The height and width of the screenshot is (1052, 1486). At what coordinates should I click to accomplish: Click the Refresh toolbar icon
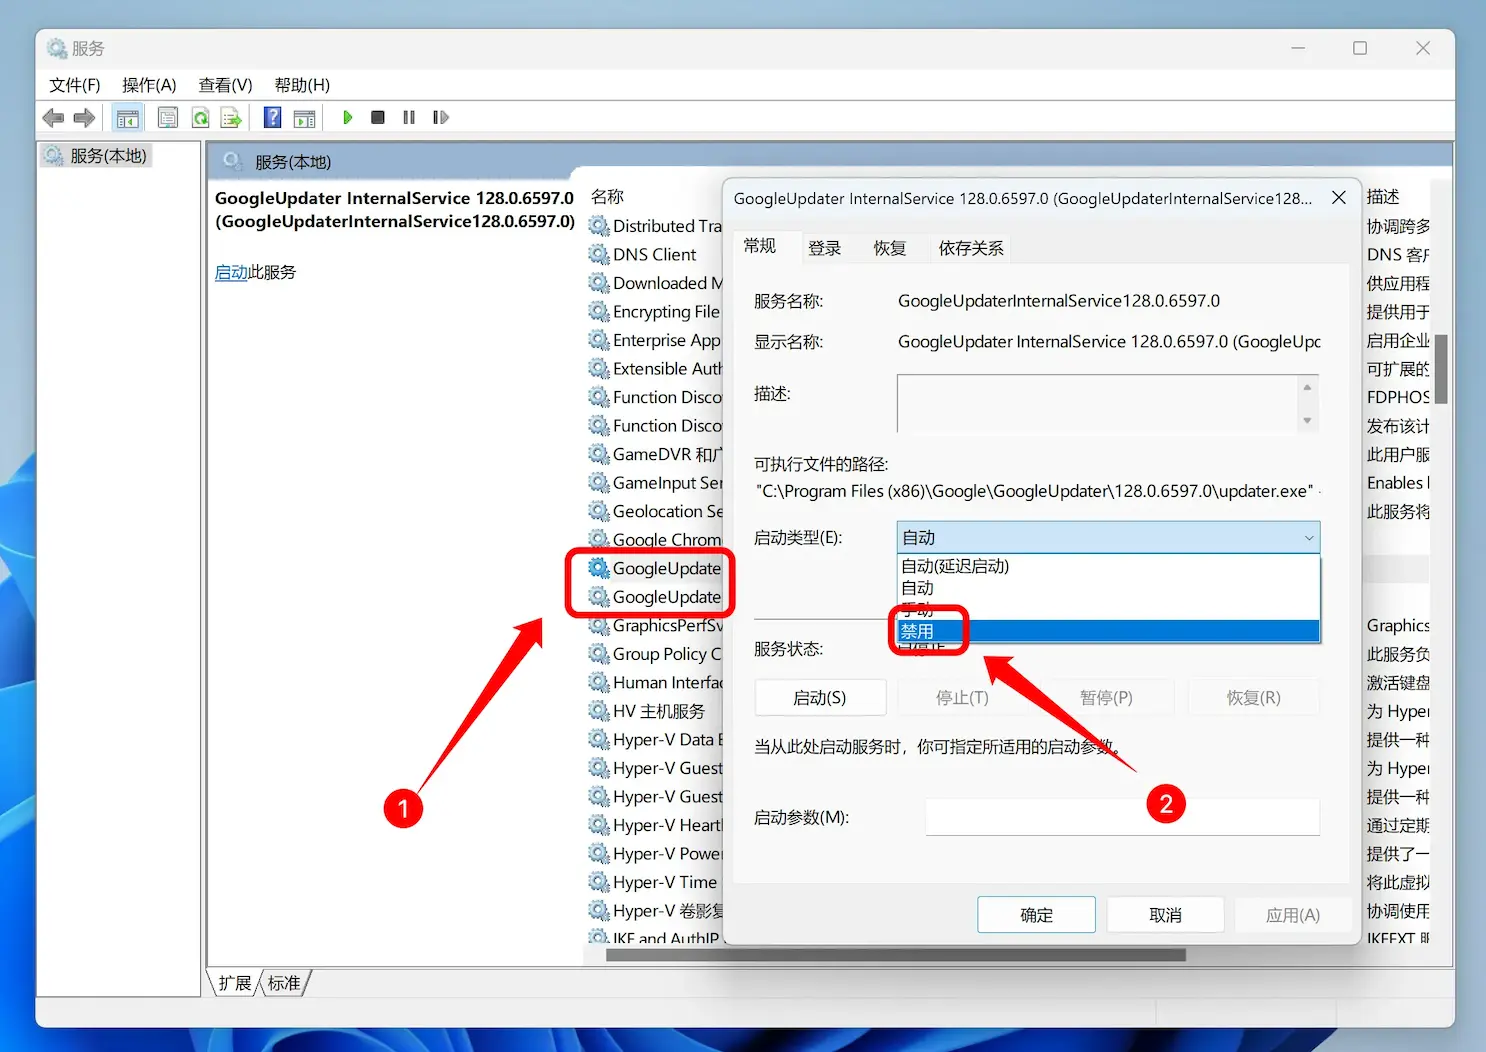point(200,118)
